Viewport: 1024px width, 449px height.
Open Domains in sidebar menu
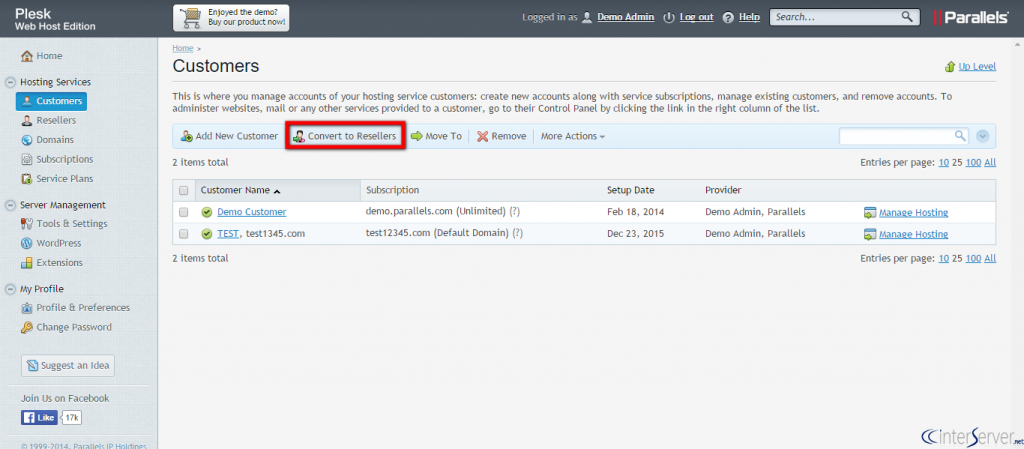tap(55, 140)
